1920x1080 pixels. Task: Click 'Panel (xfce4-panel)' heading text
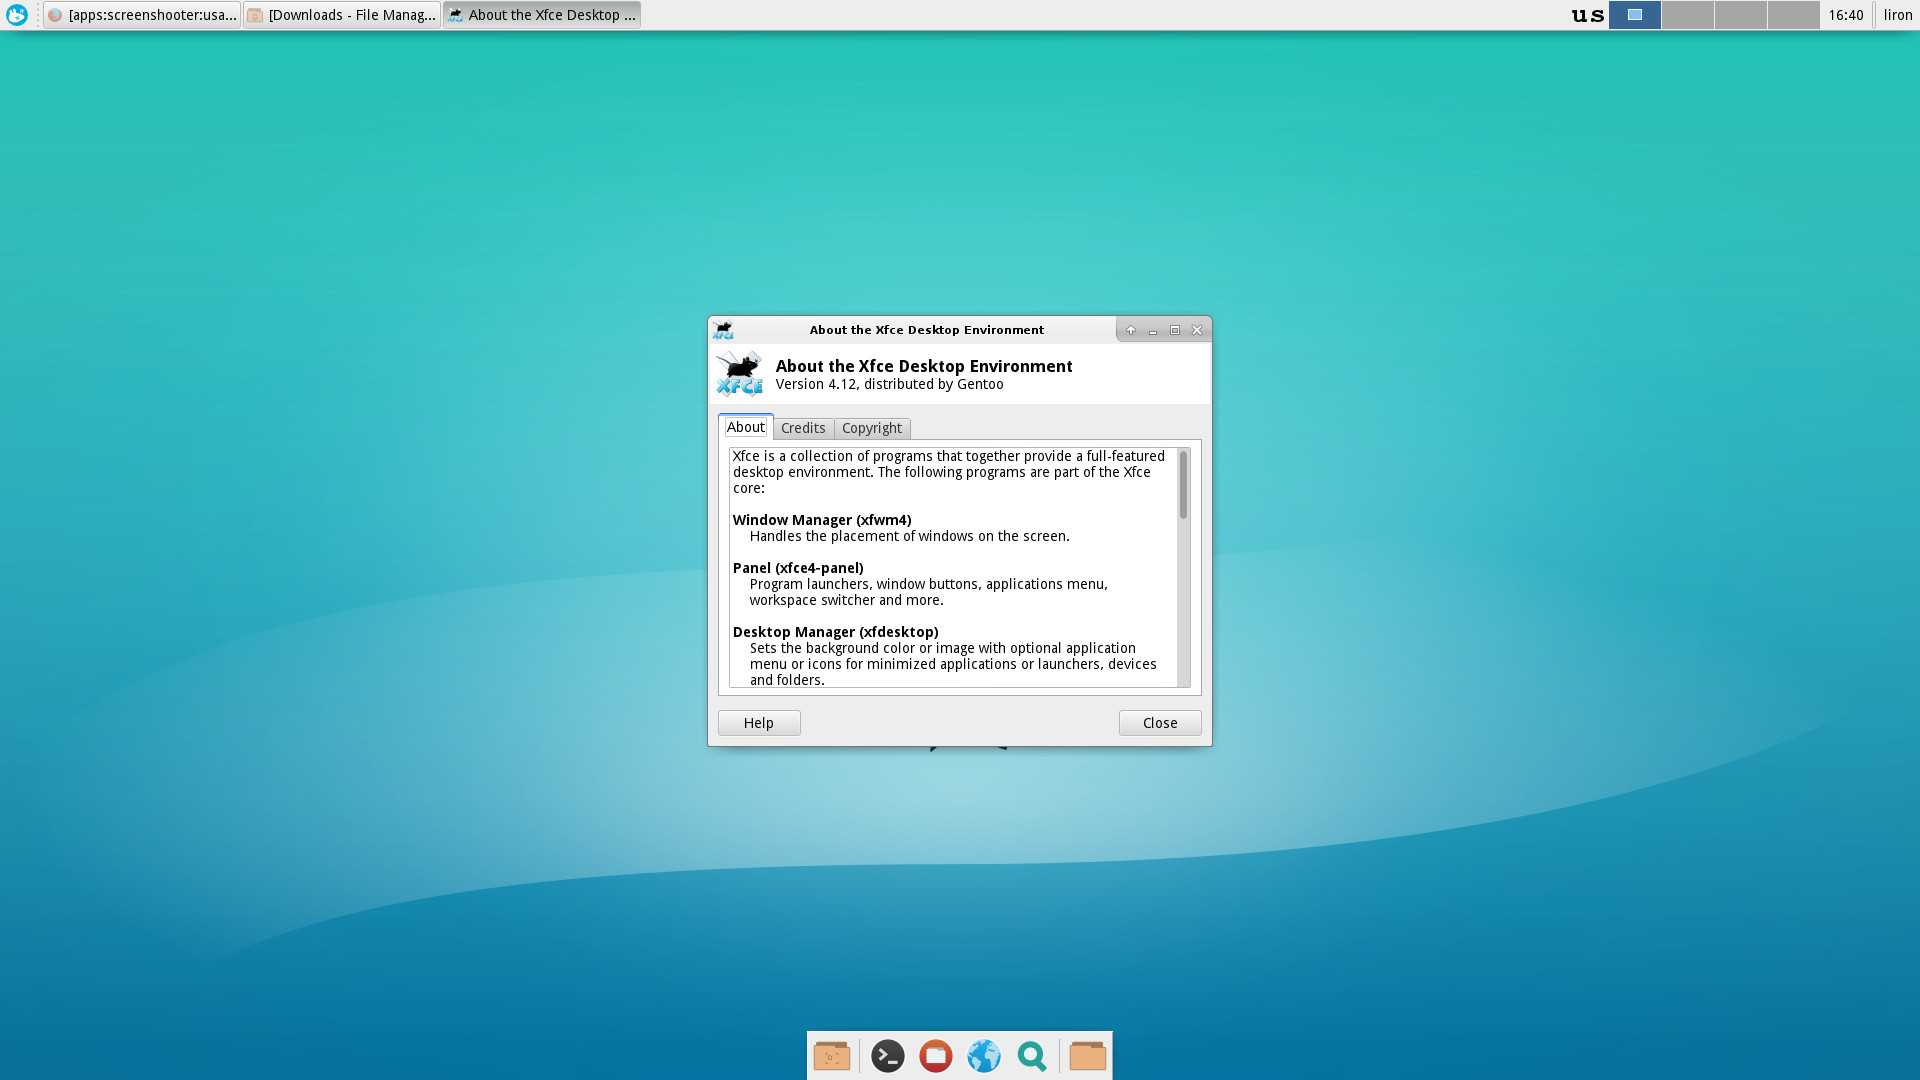coord(798,568)
